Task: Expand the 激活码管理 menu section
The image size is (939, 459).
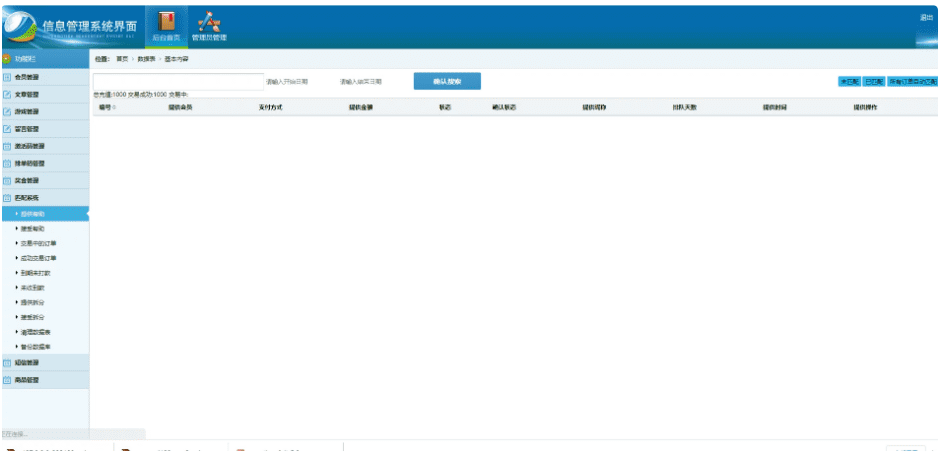Action: [46, 146]
